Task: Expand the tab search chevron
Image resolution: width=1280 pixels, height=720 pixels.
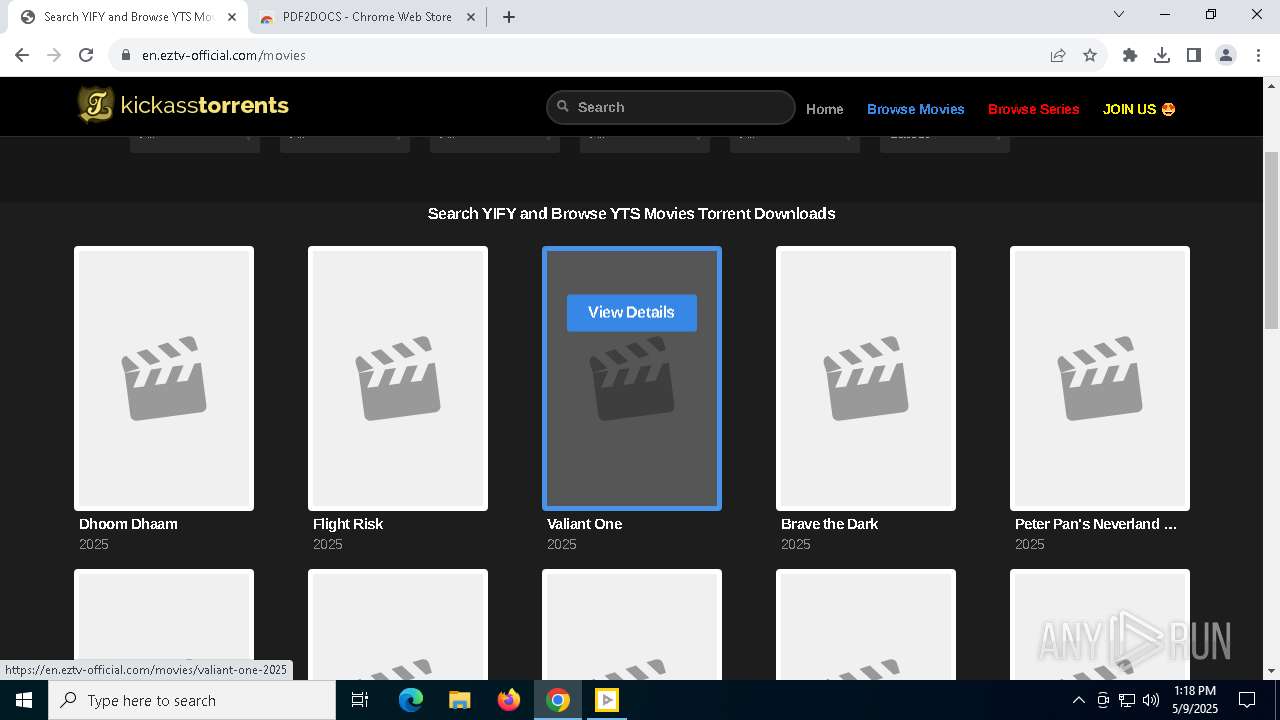Action: coord(1119,14)
